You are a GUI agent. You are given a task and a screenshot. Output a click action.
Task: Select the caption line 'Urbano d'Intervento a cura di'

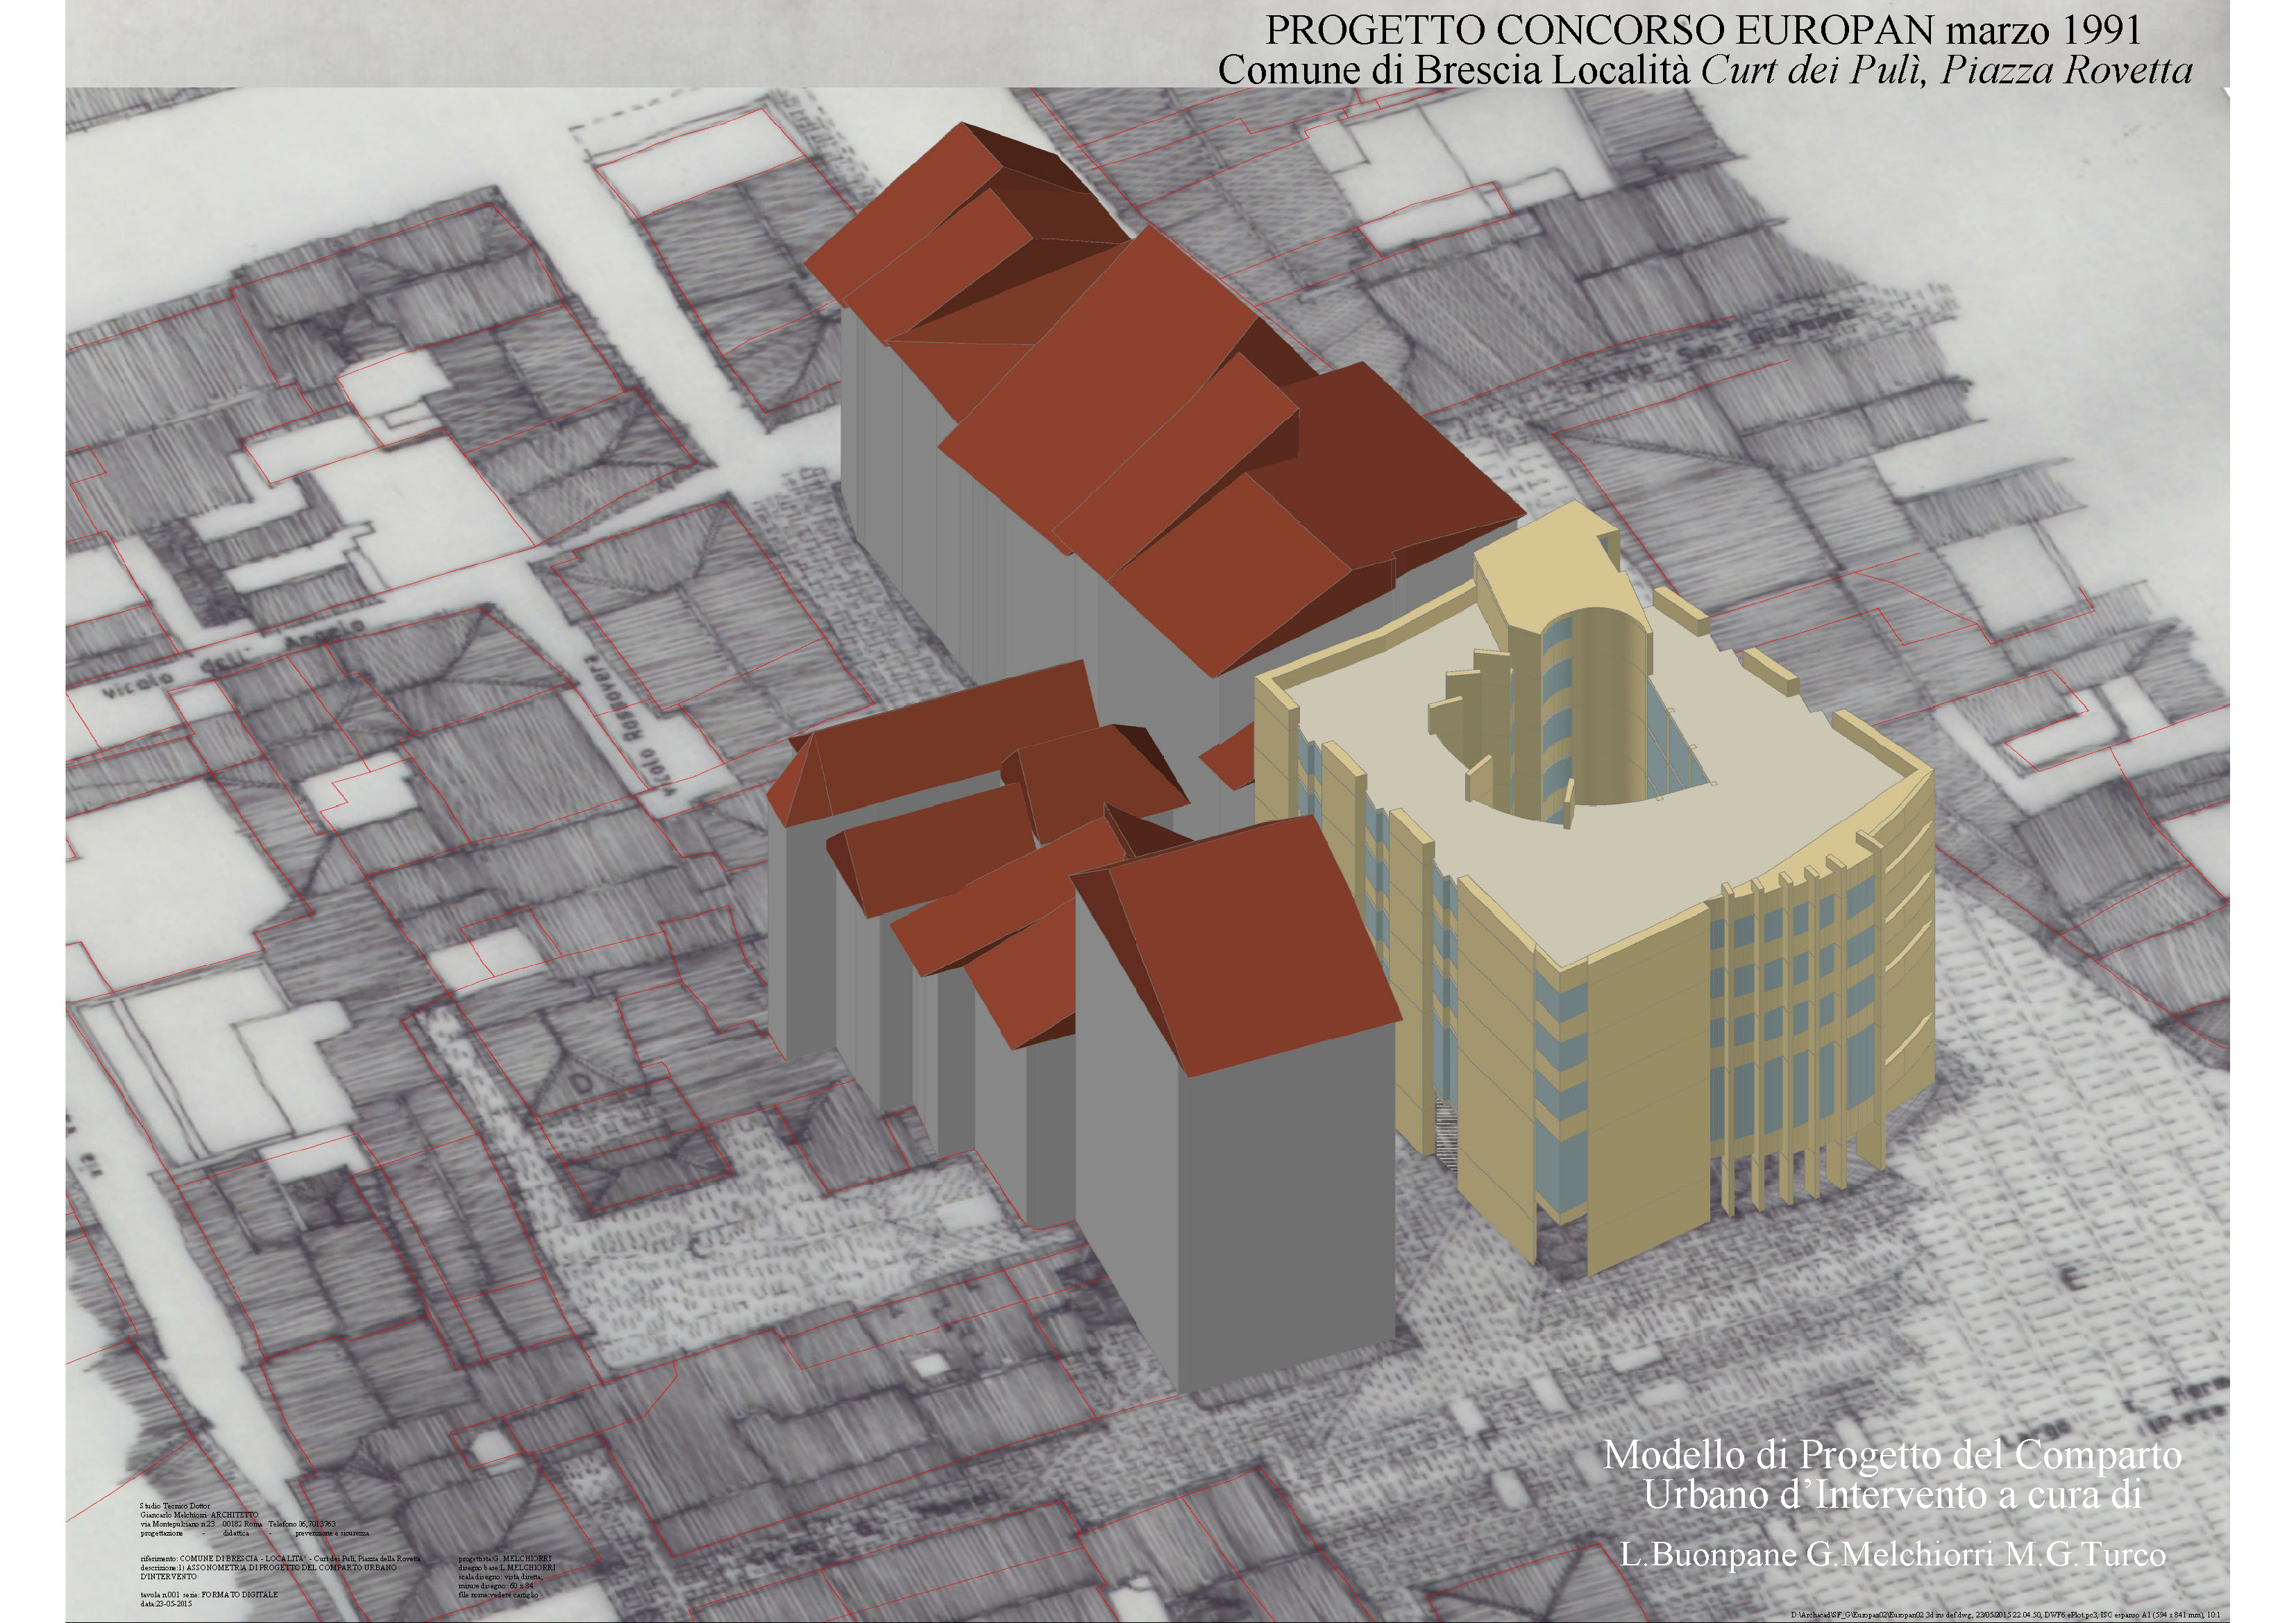(x=1893, y=1494)
